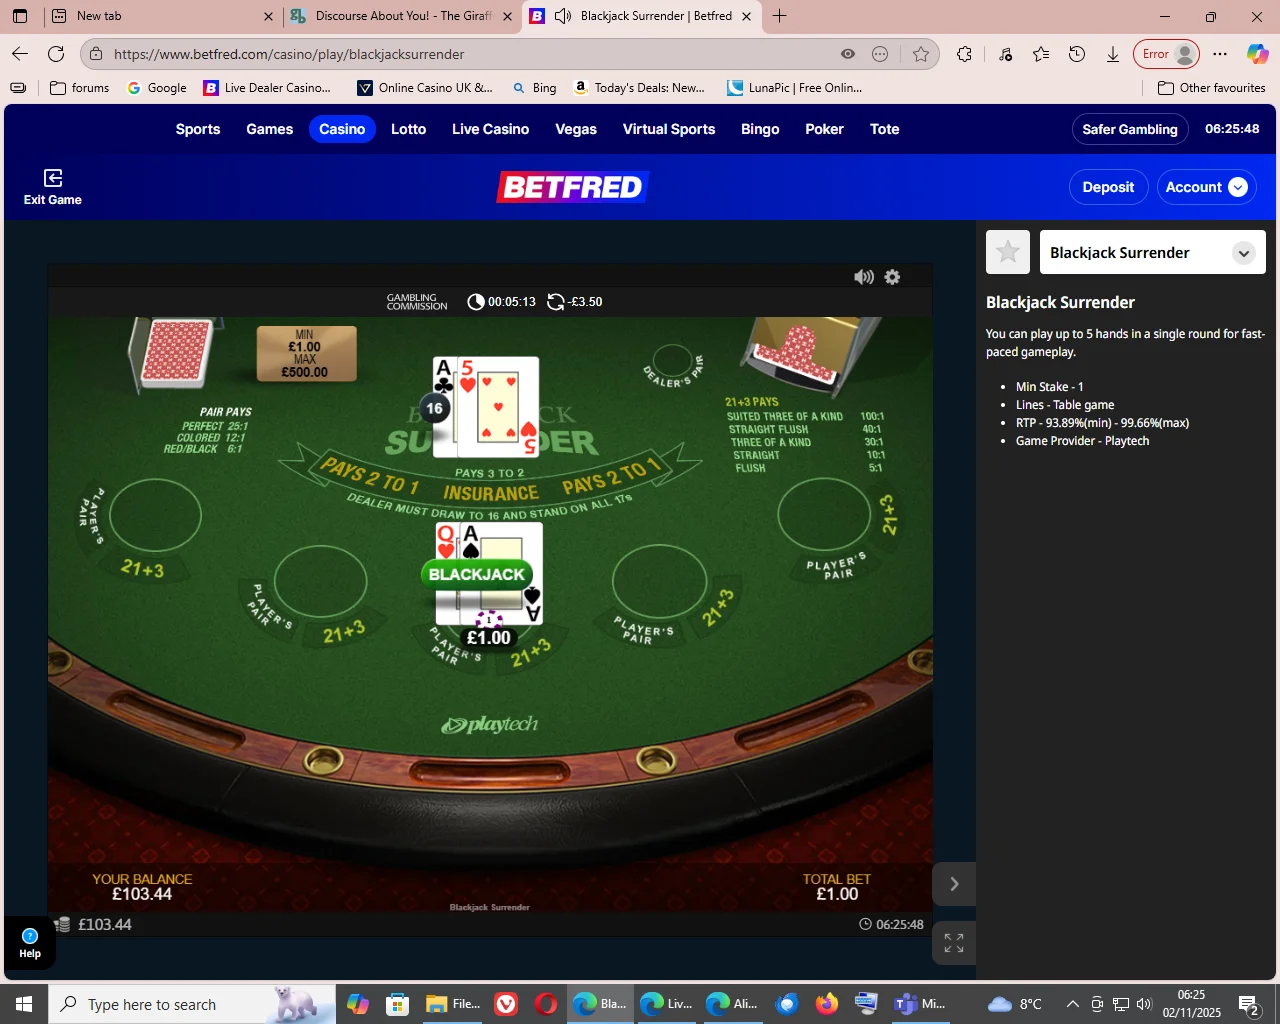Viewport: 1280px width, 1024px height.
Task: Click the net position refresh icon
Action: pyautogui.click(x=556, y=302)
